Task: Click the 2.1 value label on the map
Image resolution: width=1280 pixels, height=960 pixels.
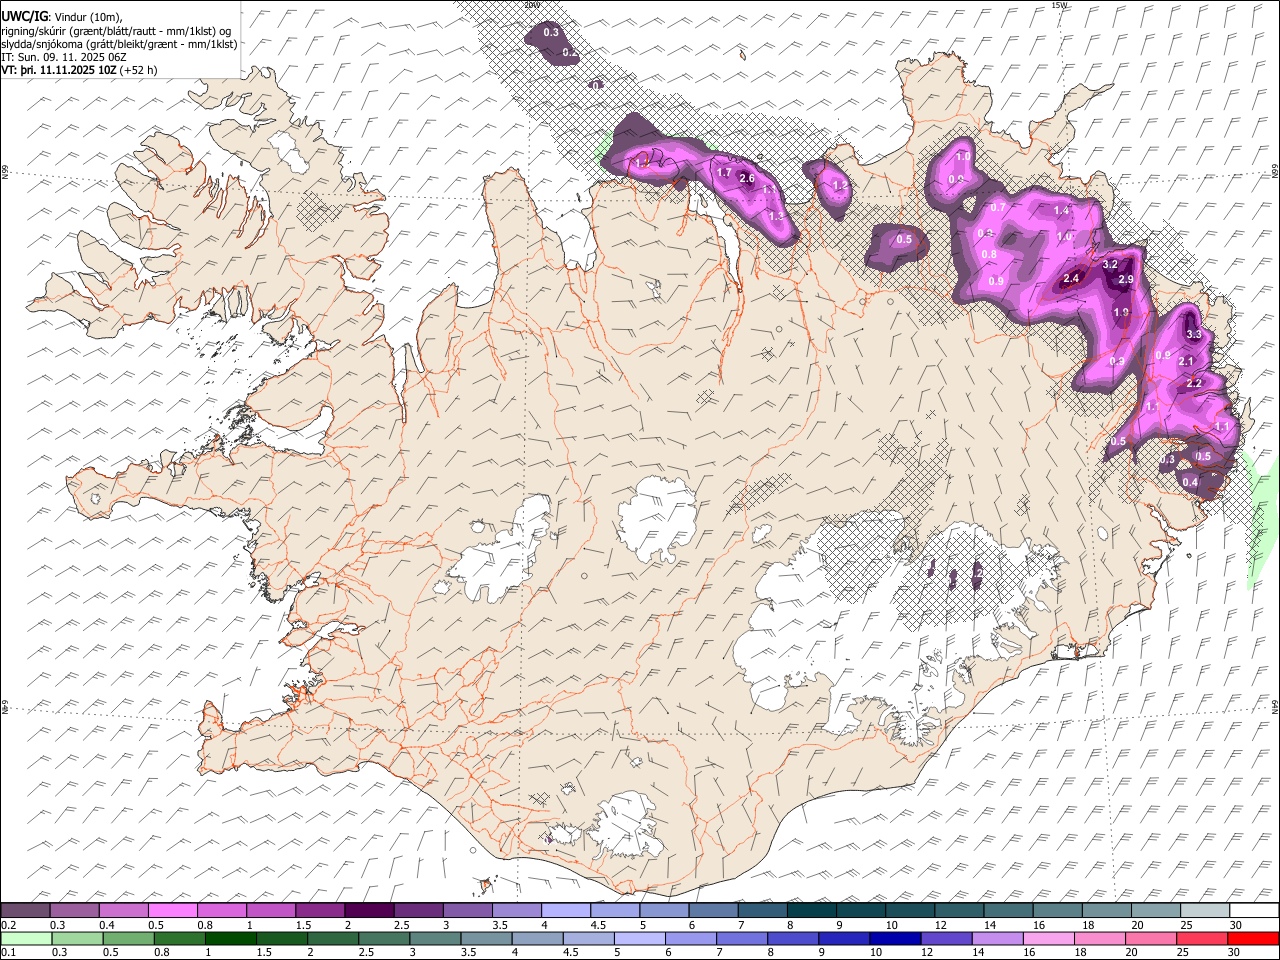Action: pyautogui.click(x=1187, y=361)
